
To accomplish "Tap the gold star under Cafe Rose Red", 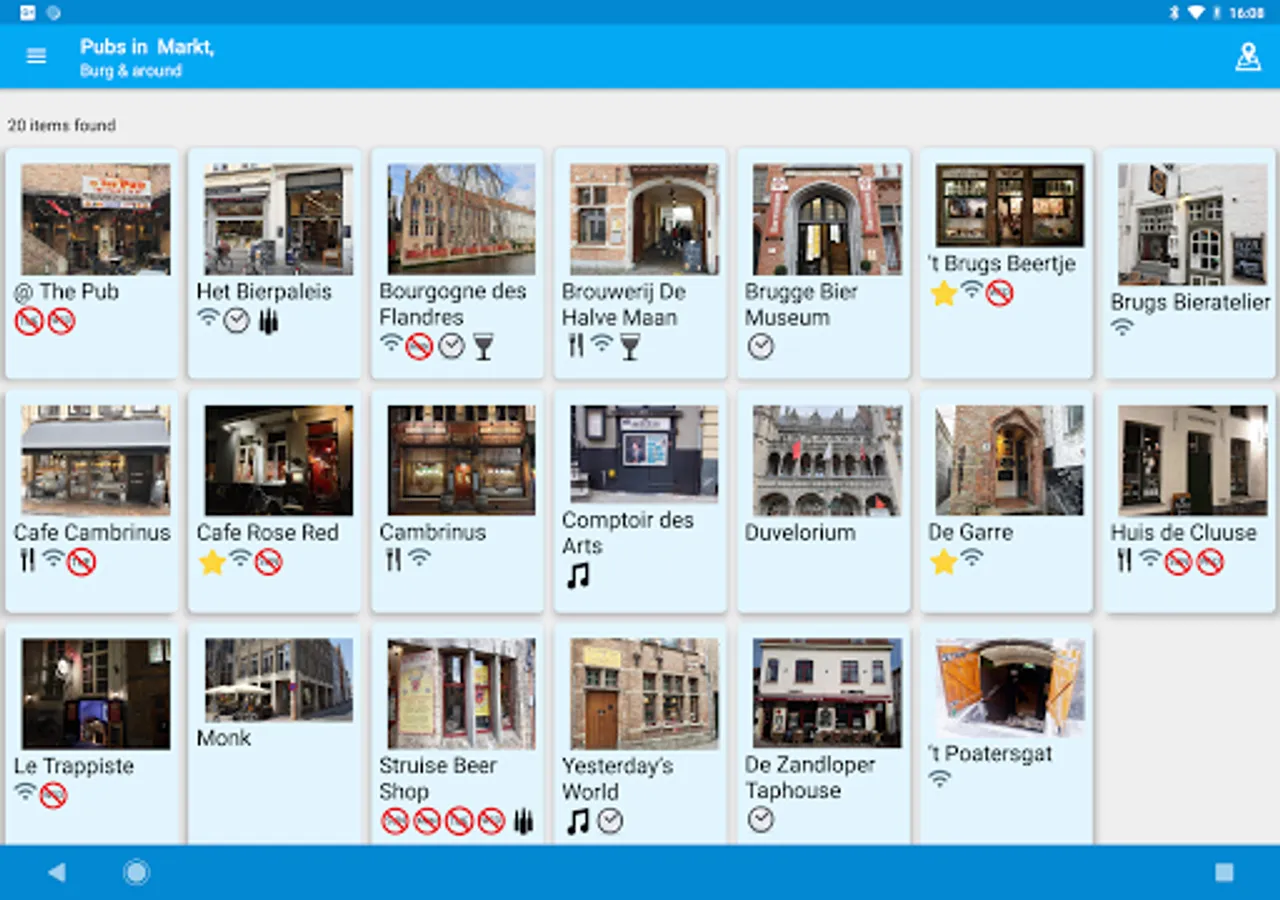I will [x=212, y=562].
